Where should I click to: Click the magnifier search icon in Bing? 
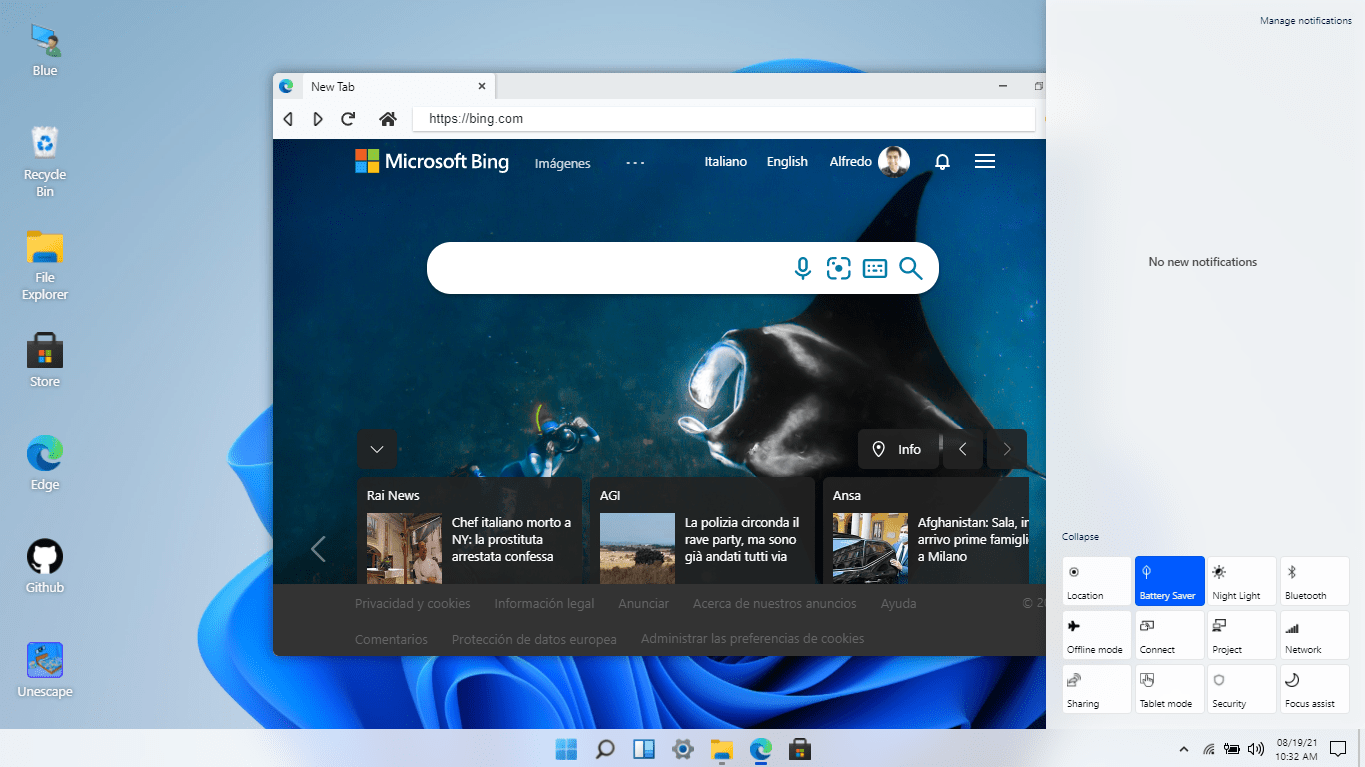pos(910,268)
